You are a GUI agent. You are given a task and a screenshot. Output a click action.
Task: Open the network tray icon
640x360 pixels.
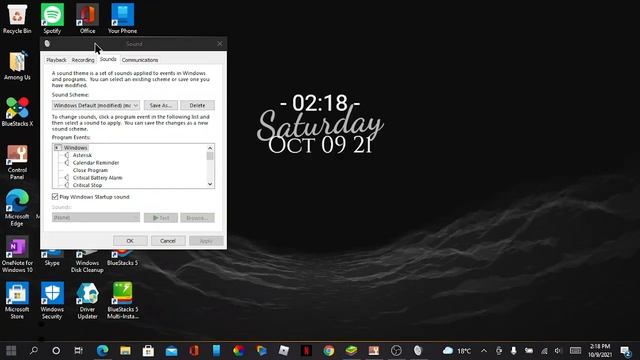click(544, 351)
